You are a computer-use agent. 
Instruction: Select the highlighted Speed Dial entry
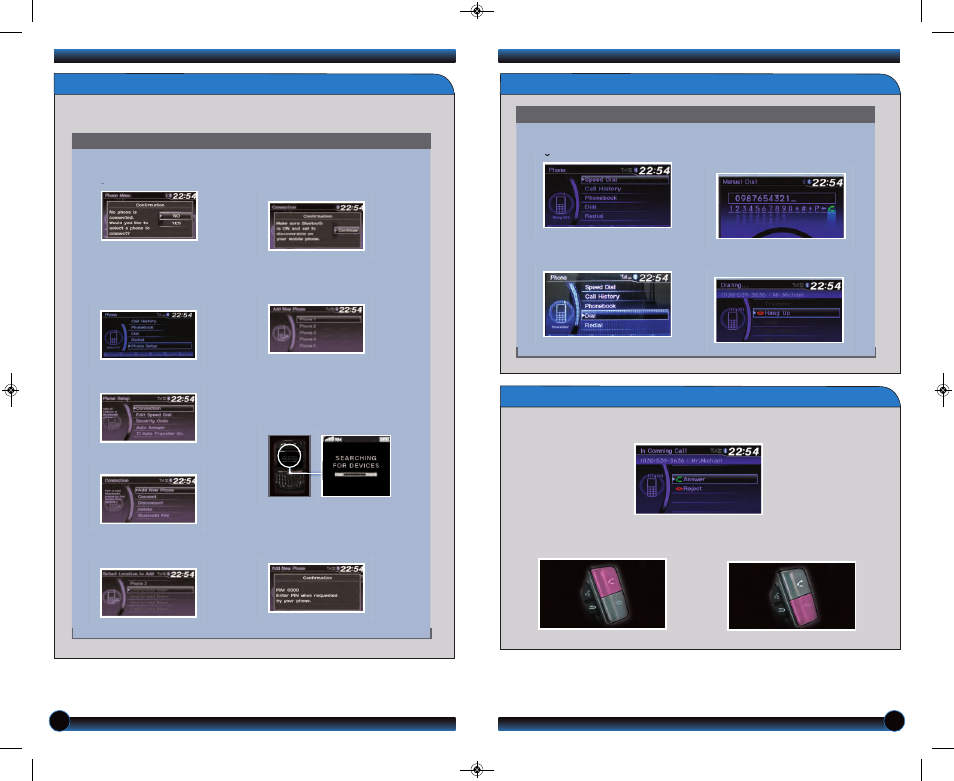(624, 179)
